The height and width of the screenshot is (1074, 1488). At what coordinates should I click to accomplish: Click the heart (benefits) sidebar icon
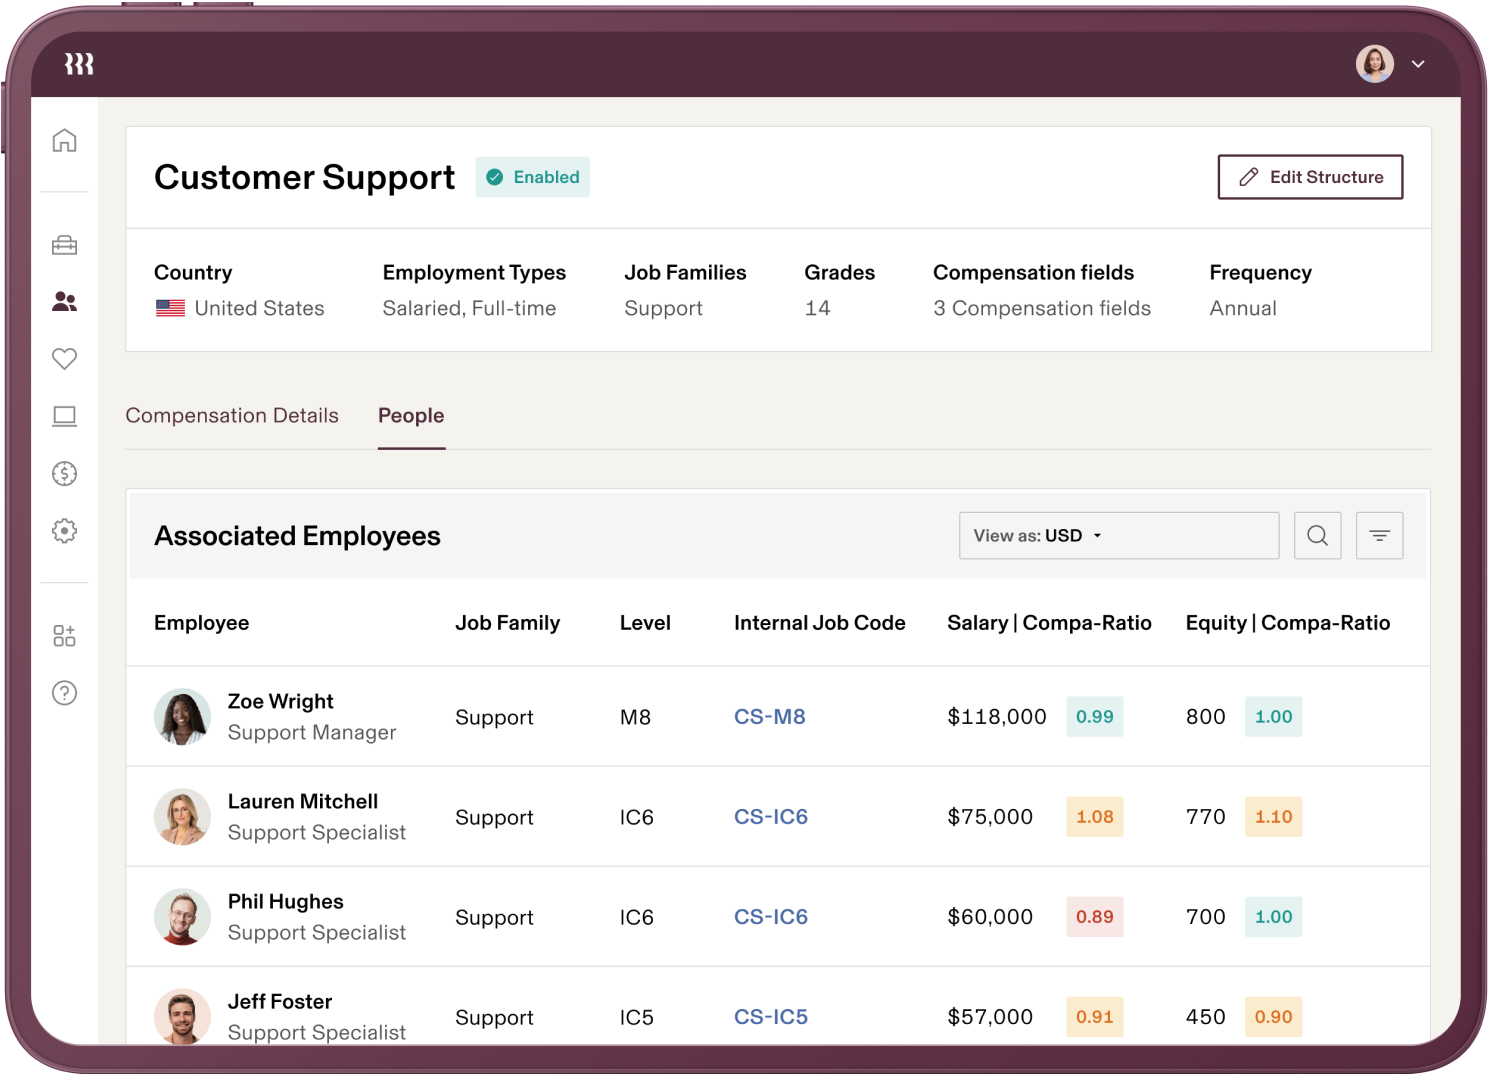(64, 359)
